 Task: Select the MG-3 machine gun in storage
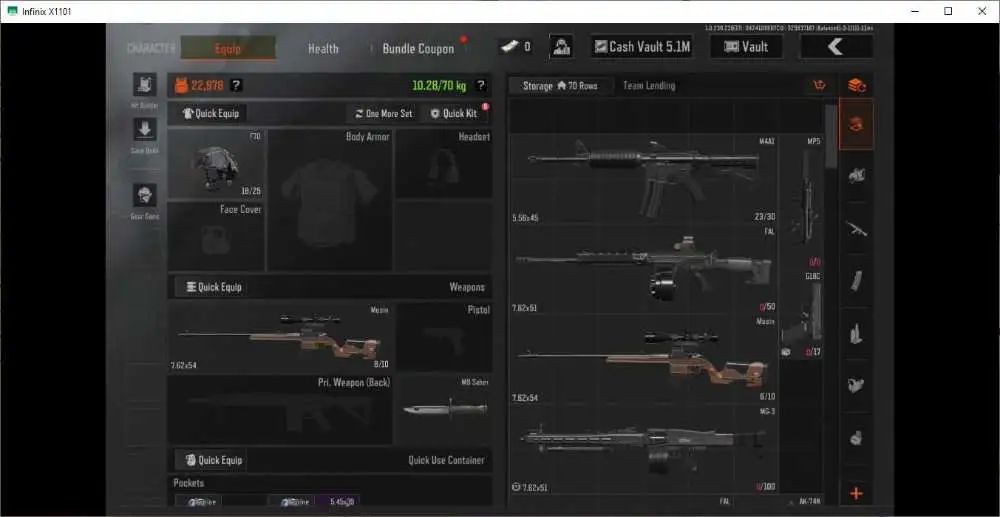click(643, 449)
